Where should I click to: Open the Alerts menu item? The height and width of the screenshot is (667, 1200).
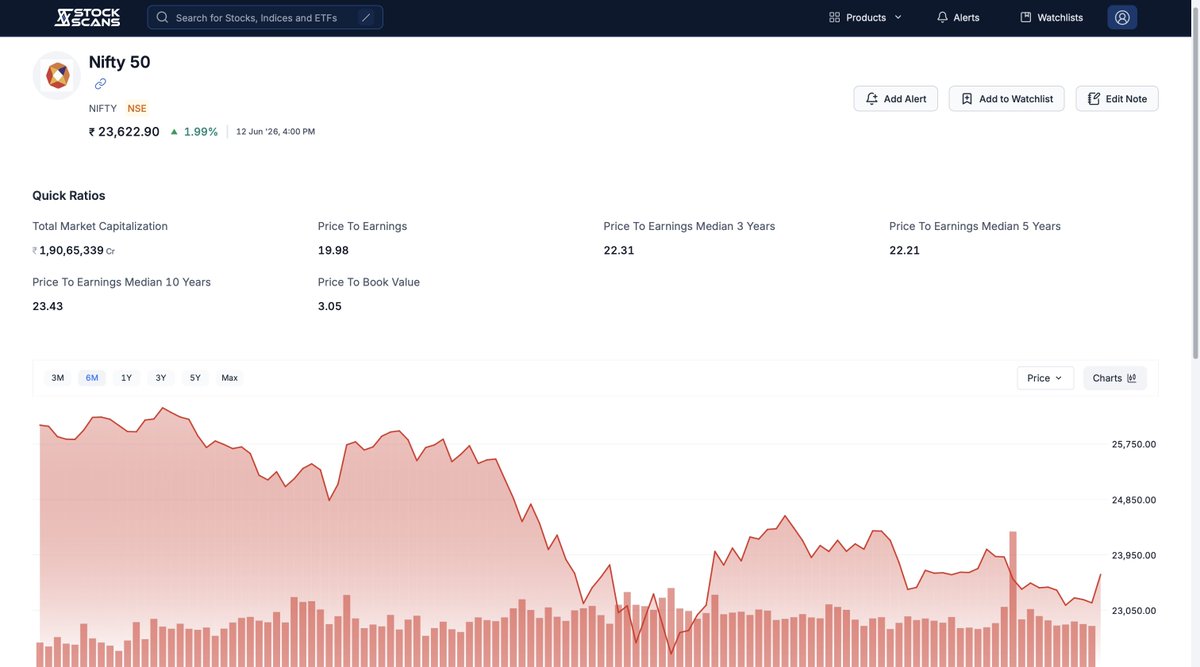(x=958, y=17)
